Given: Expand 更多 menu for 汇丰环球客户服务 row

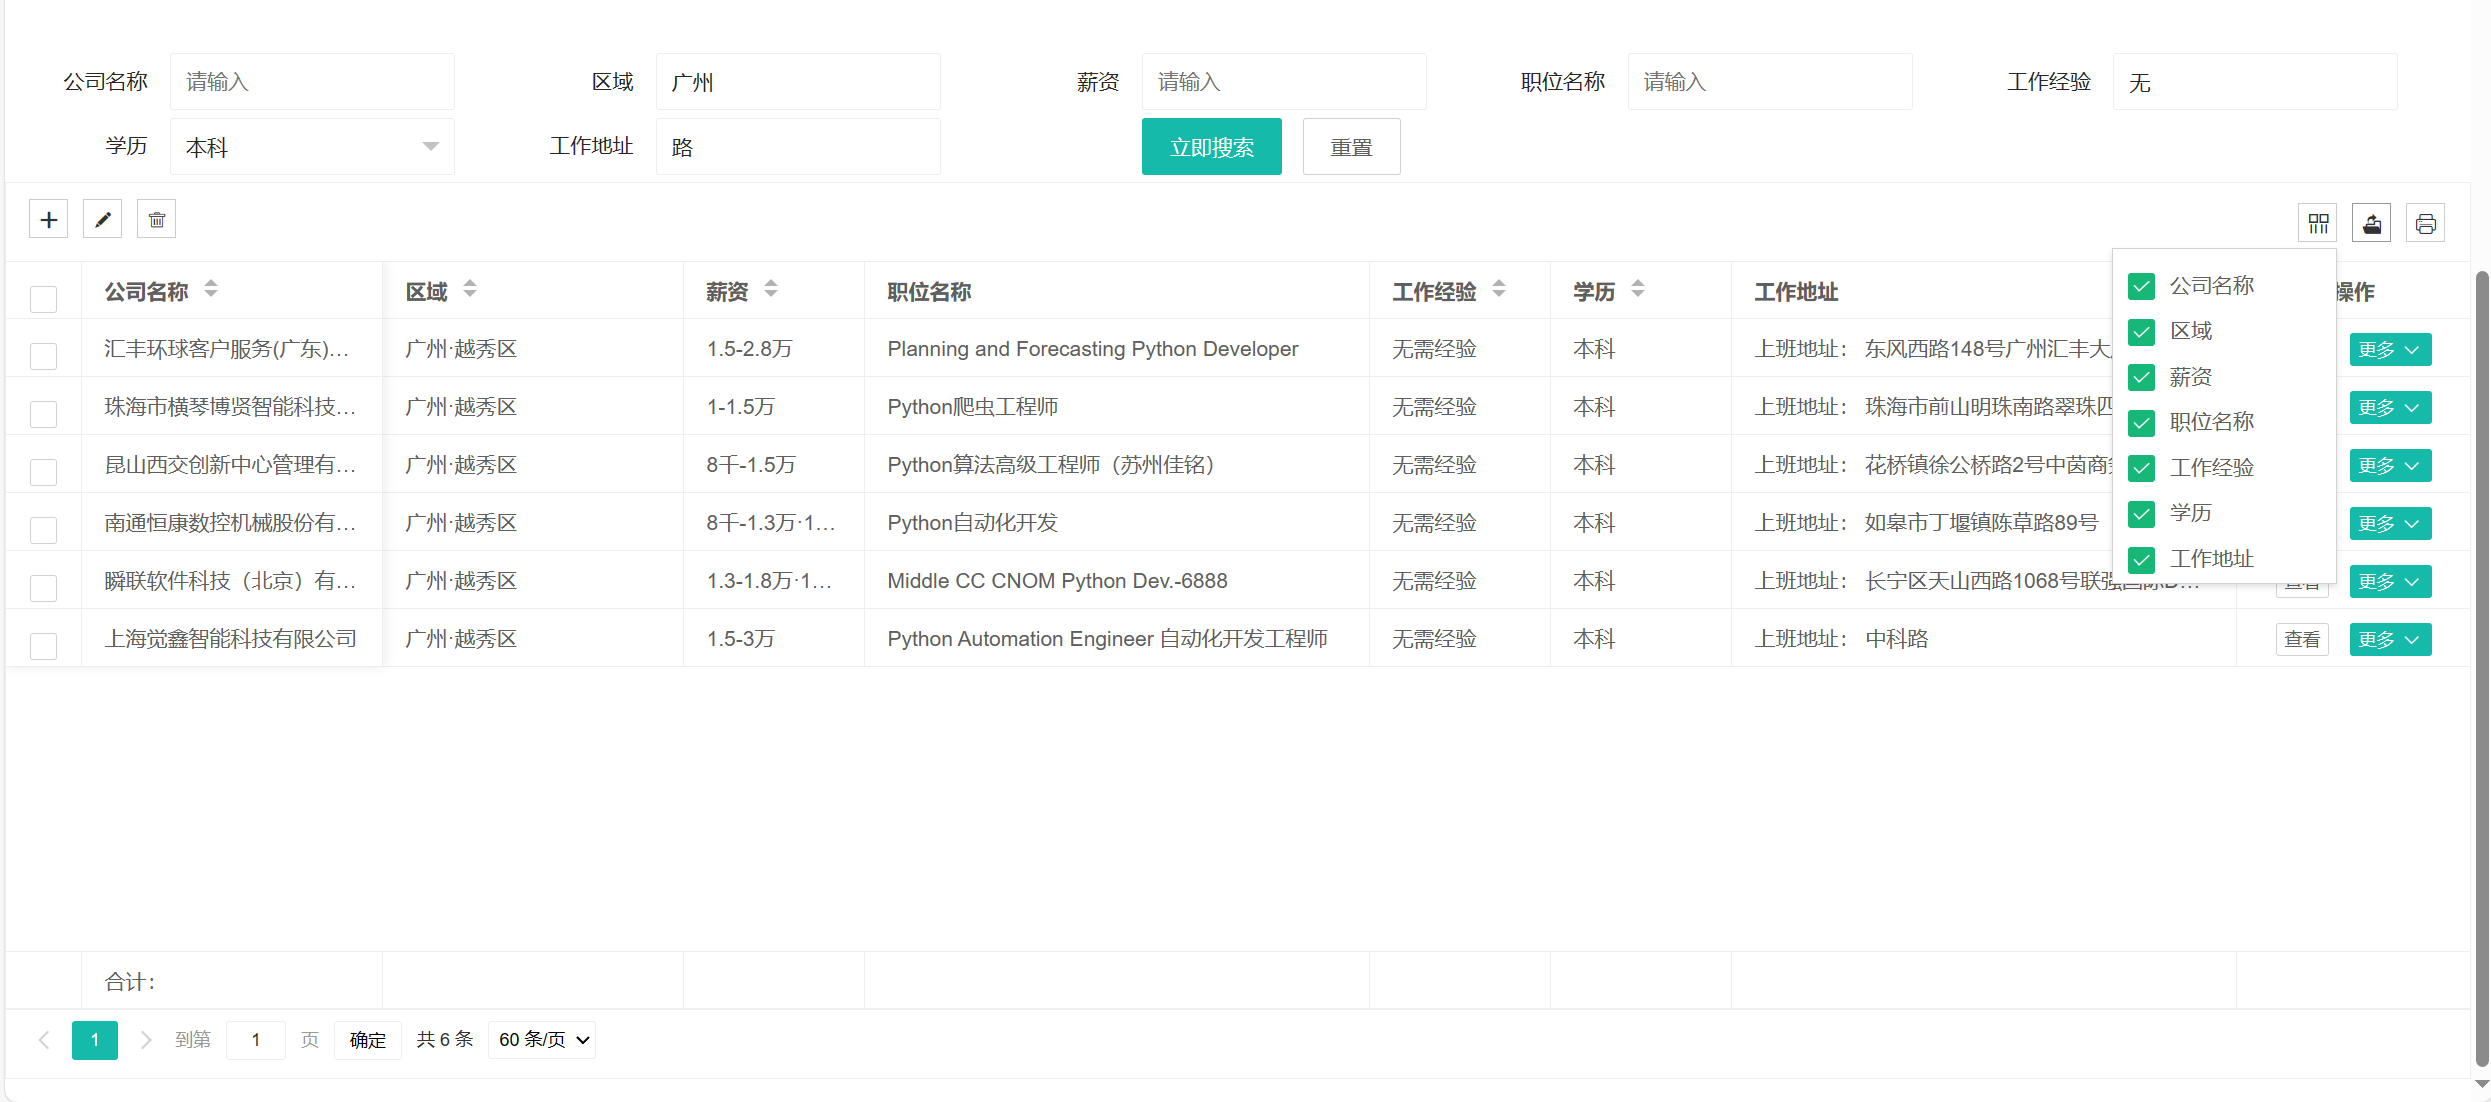Looking at the screenshot, I should click(x=2389, y=350).
